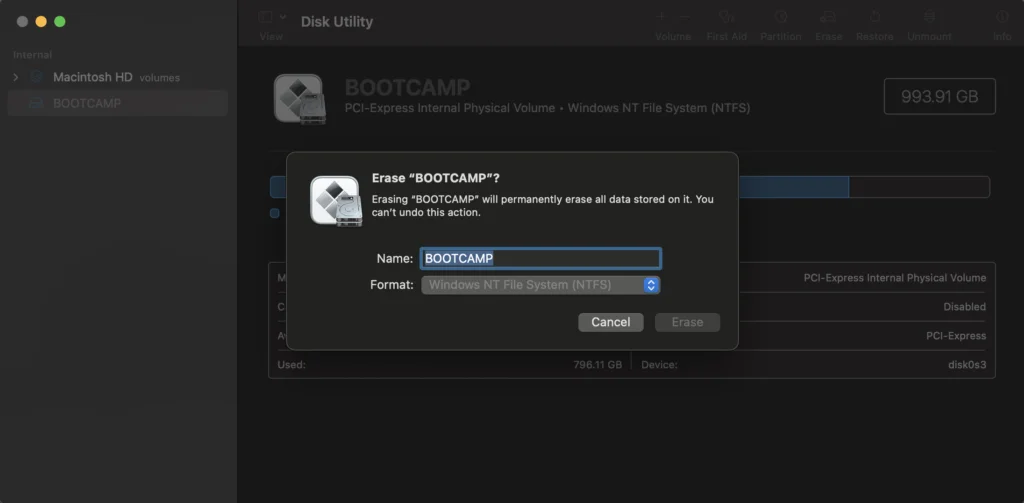Click the BOOTCAMP drive icon in the dialog
The height and width of the screenshot is (503, 1024).
click(x=336, y=201)
